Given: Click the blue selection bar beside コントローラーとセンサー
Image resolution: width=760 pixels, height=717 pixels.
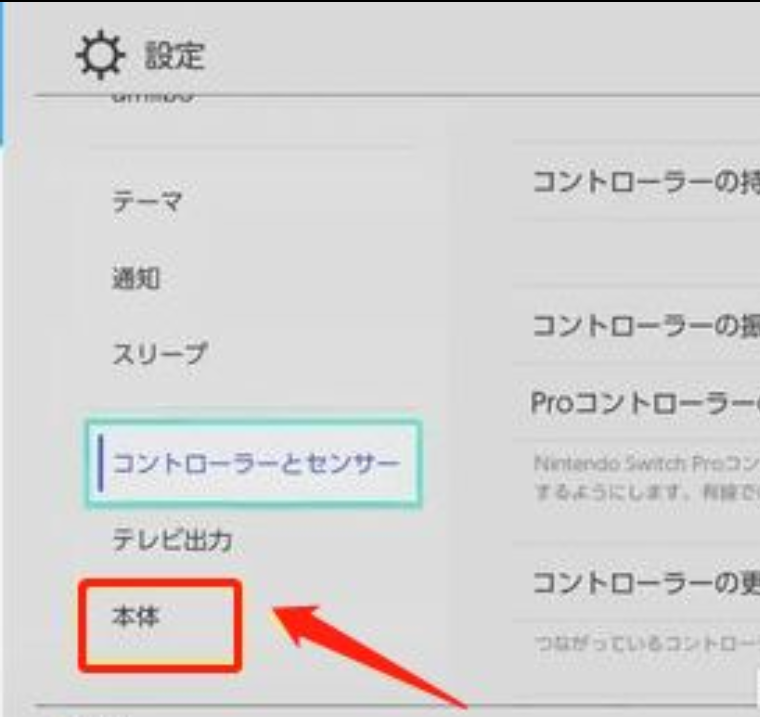Looking at the screenshot, I should (x=101, y=465).
